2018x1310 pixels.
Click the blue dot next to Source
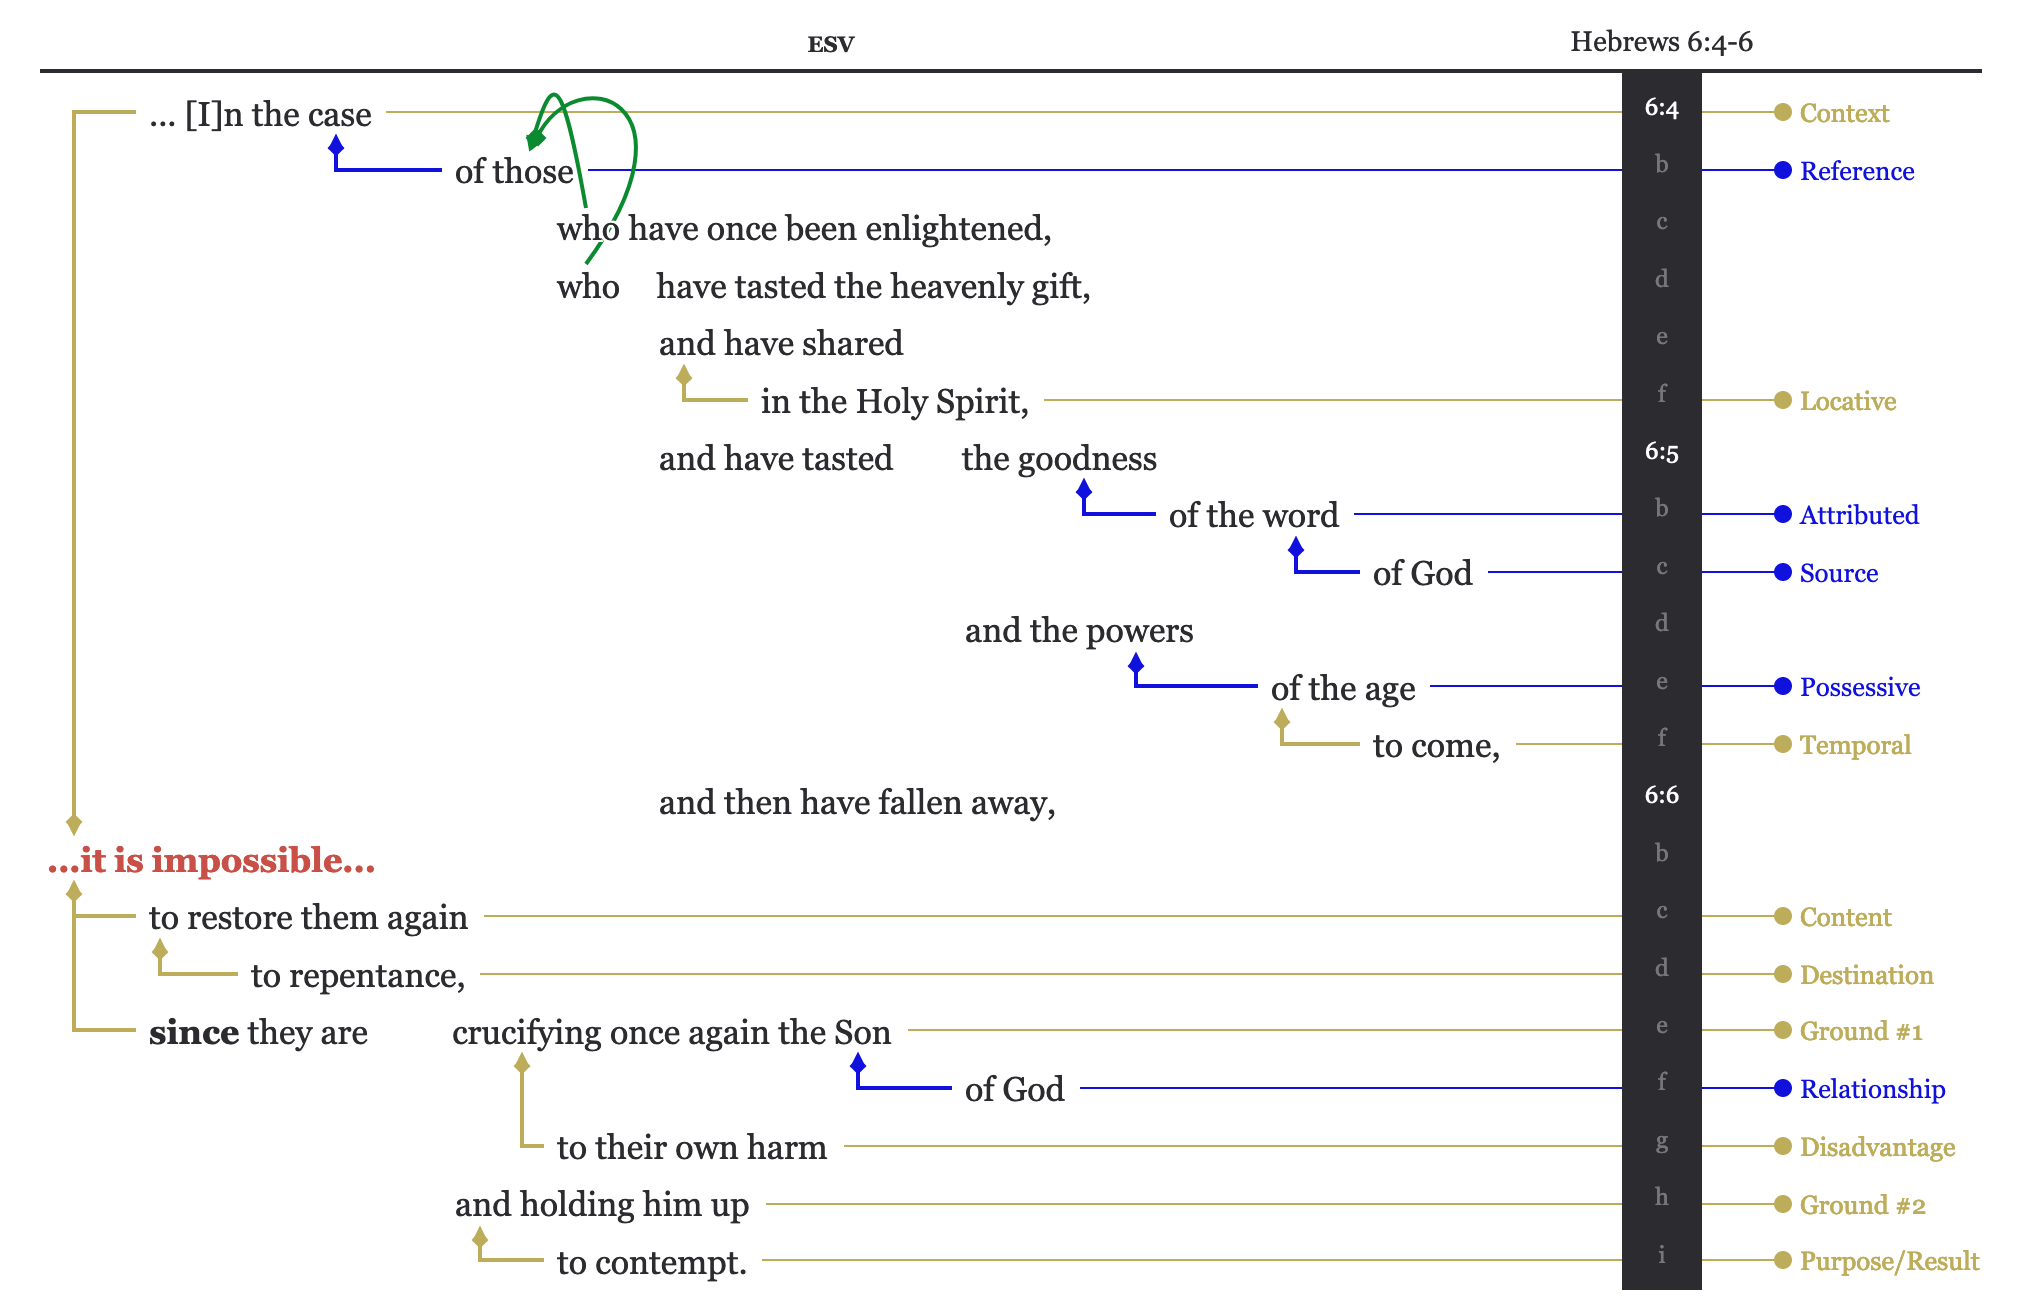tap(1782, 572)
